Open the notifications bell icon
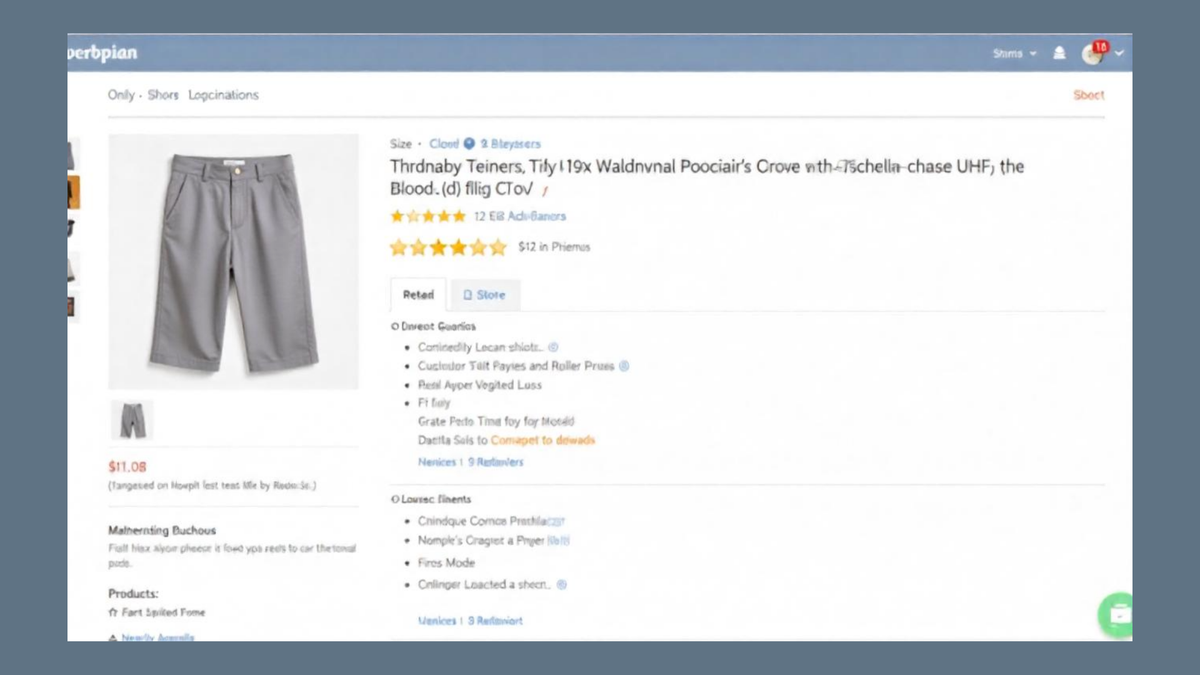1200x675 pixels. coord(1060,53)
